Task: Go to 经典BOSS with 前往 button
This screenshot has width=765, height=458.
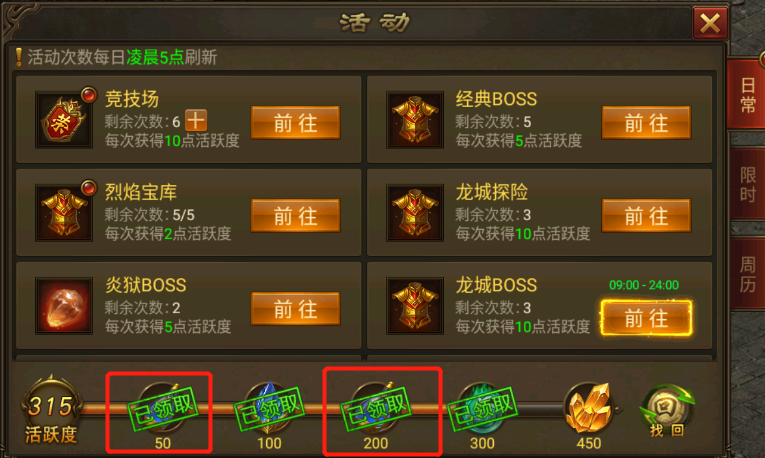Action: (646, 123)
